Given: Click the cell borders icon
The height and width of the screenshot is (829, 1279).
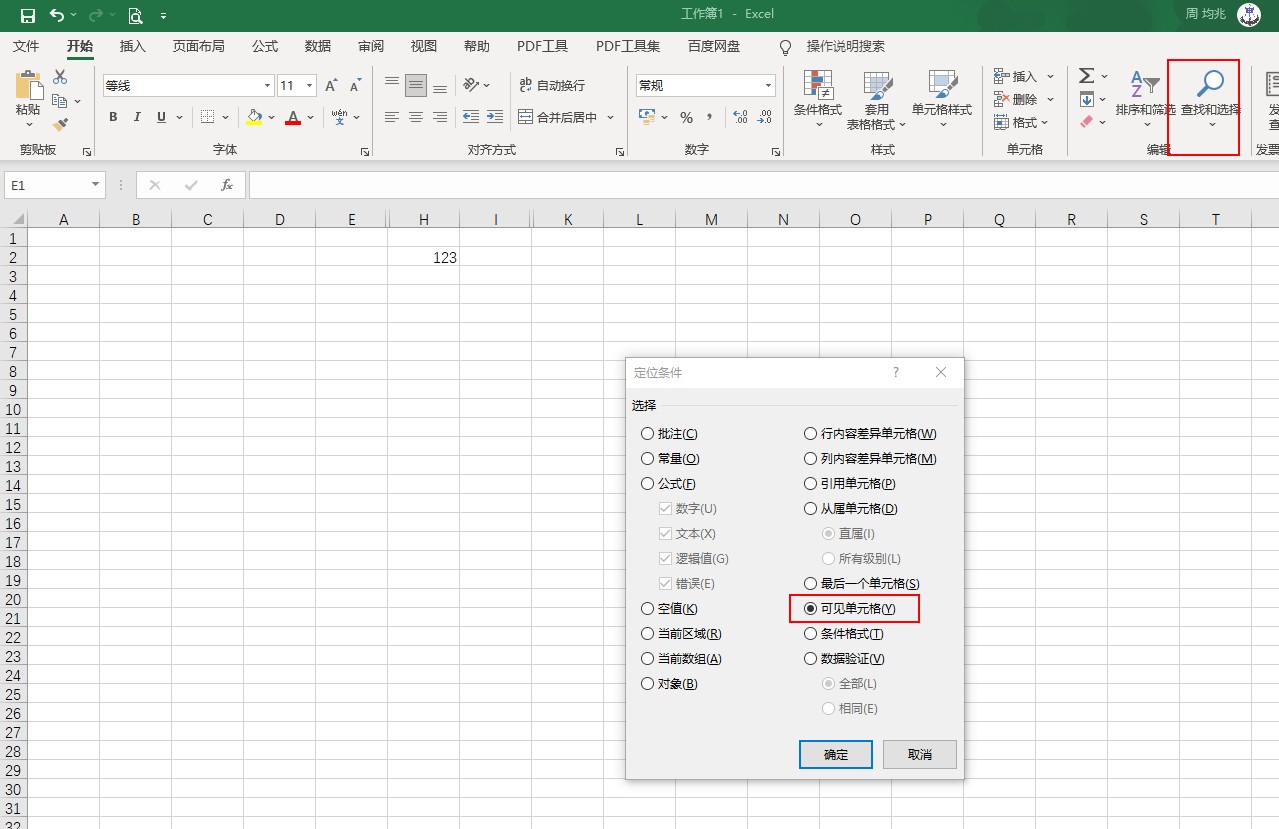Looking at the screenshot, I should coord(207,117).
